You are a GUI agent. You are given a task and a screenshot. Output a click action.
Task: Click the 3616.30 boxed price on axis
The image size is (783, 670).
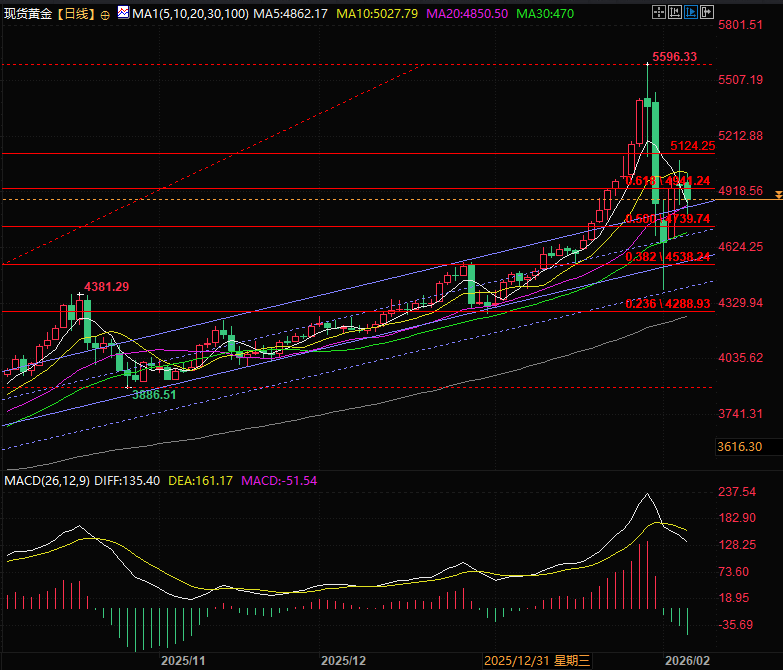[739, 446]
